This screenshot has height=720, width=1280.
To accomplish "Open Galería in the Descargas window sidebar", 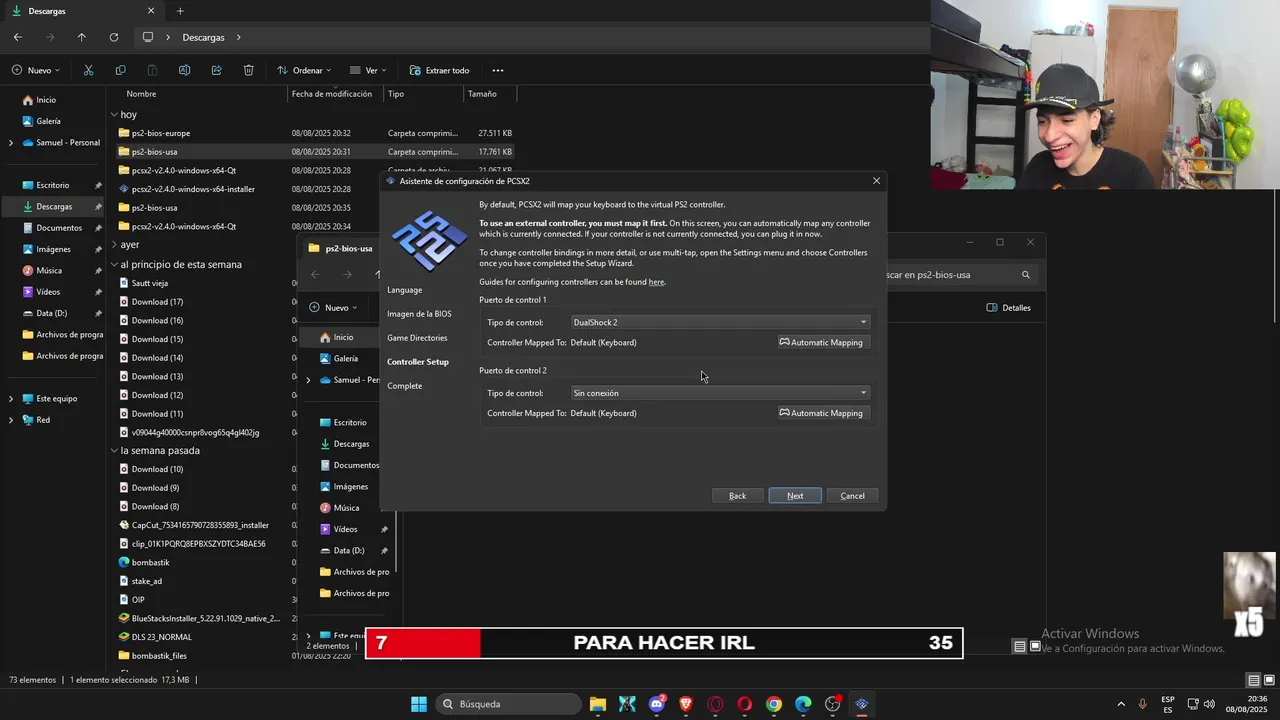I will (x=48, y=121).
